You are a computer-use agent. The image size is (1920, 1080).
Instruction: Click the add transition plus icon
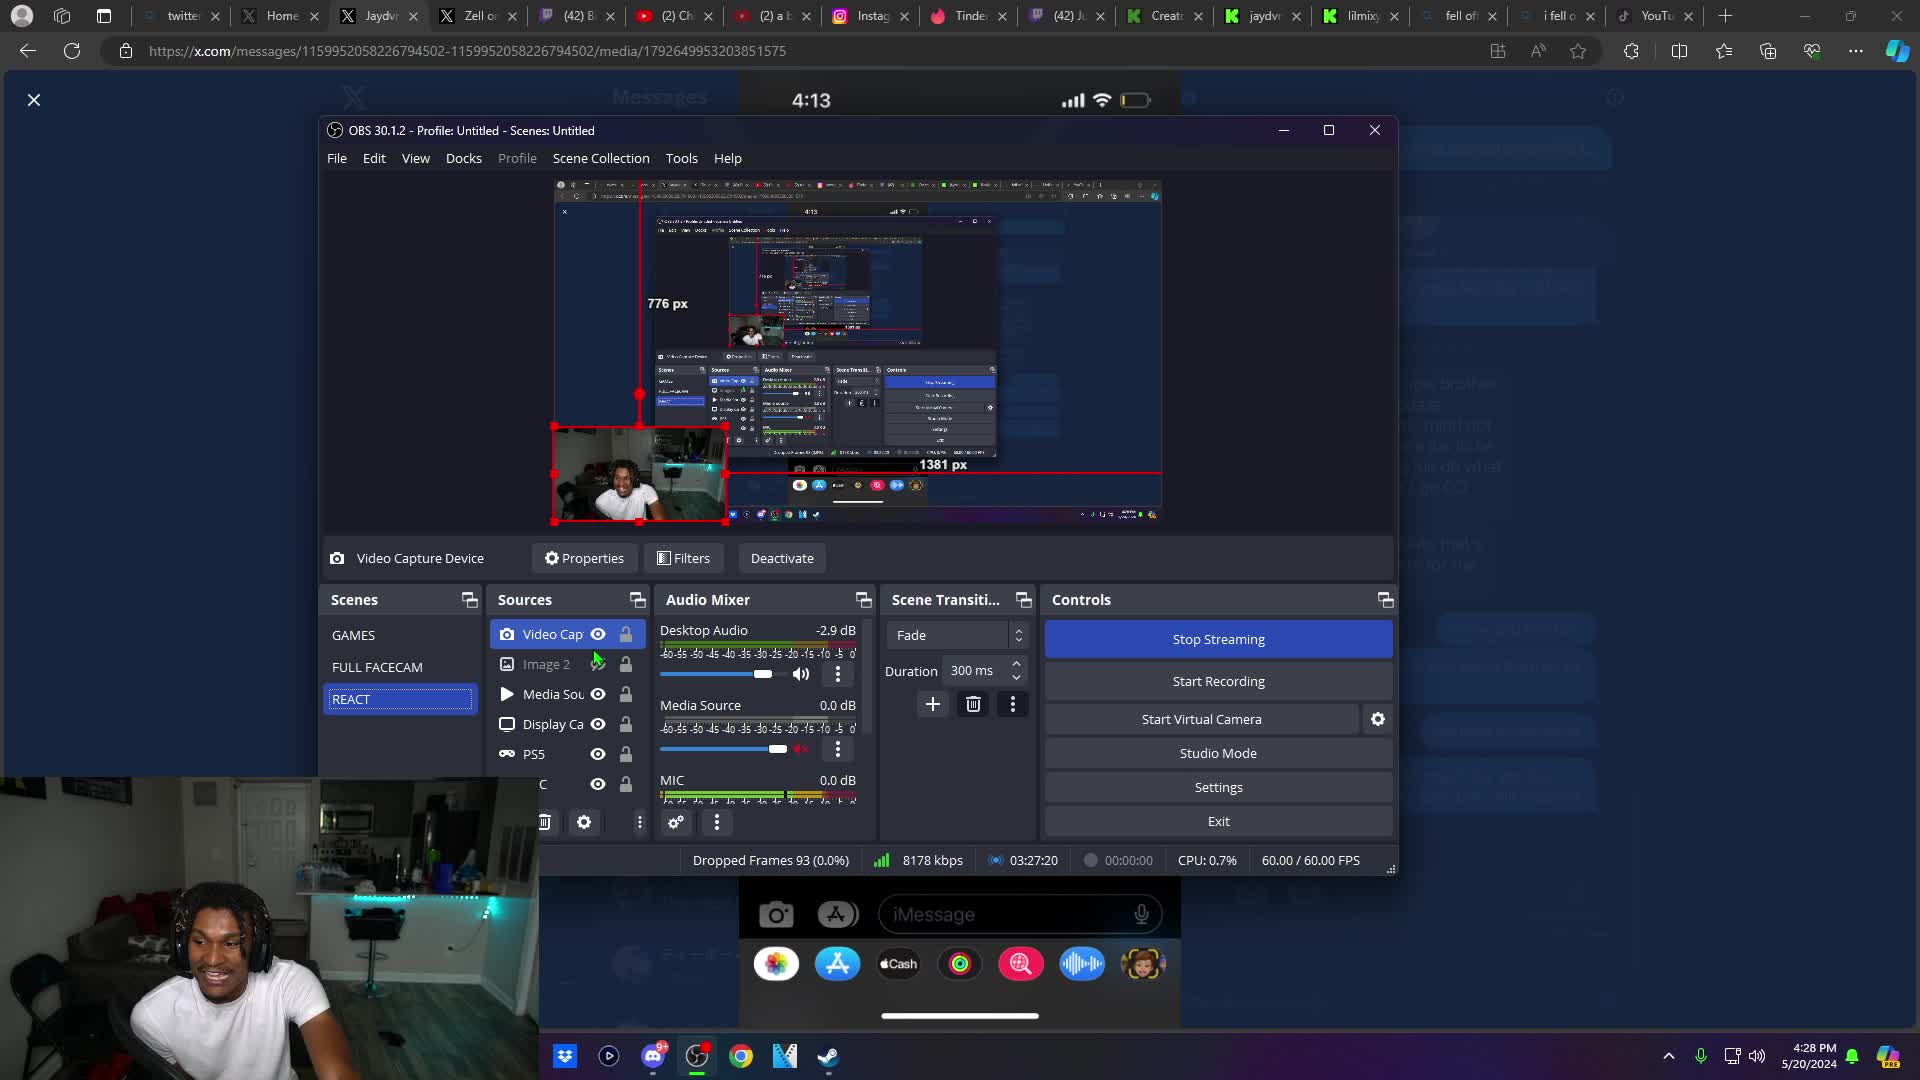[932, 704]
